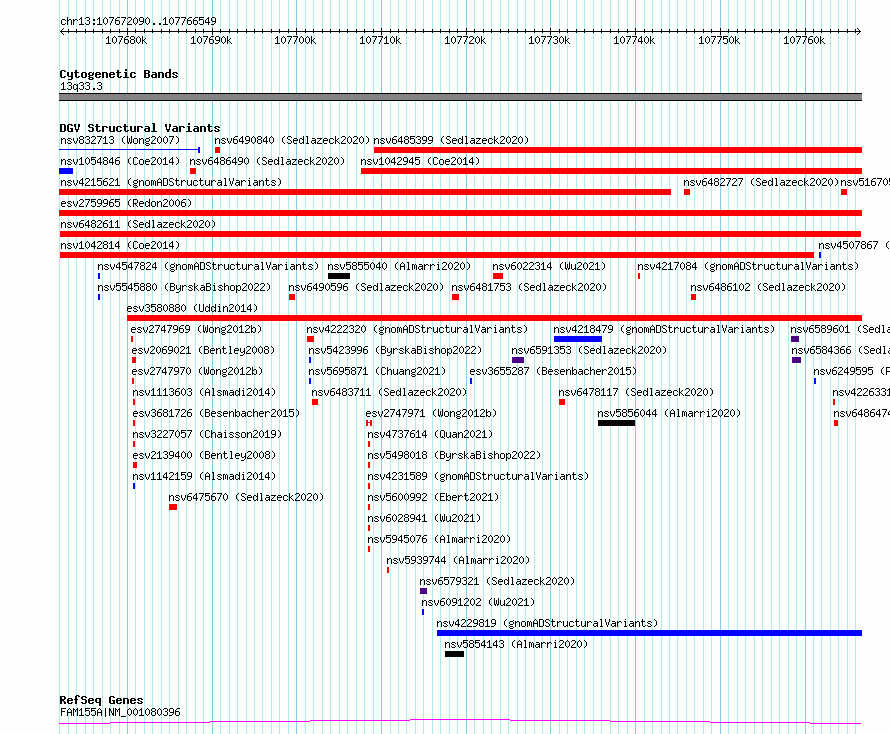Click nsv6486102 (Sedlazeck2020) label
Image resolution: width=890 pixels, height=734 pixels.
point(768,287)
